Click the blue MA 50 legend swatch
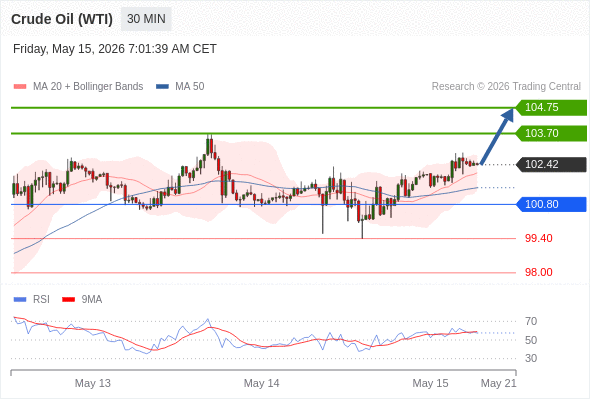 162,87
